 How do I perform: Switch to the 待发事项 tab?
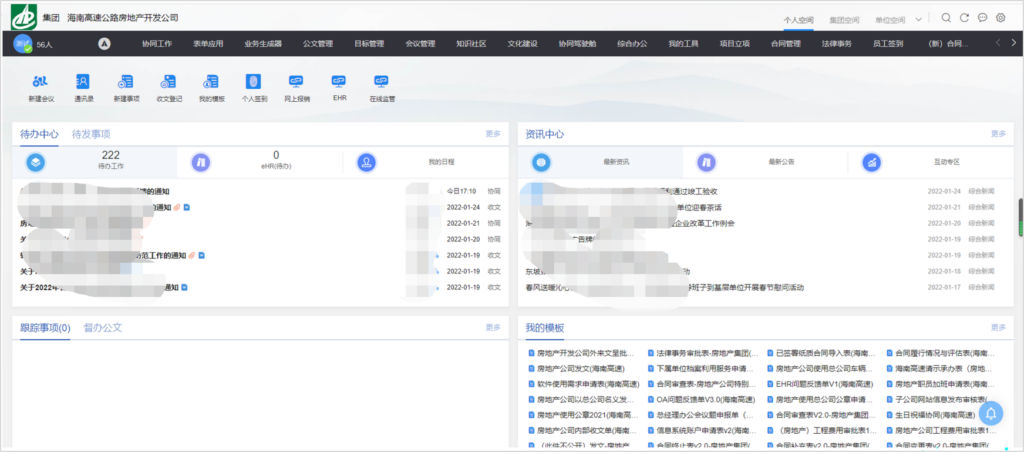pyautogui.click(x=91, y=133)
